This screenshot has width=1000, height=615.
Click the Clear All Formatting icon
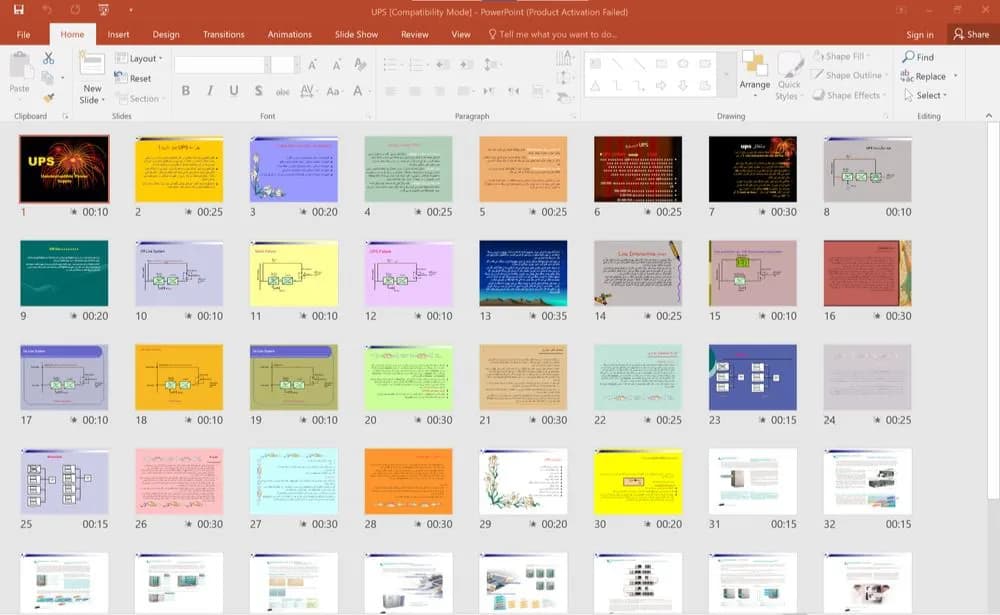(360, 64)
